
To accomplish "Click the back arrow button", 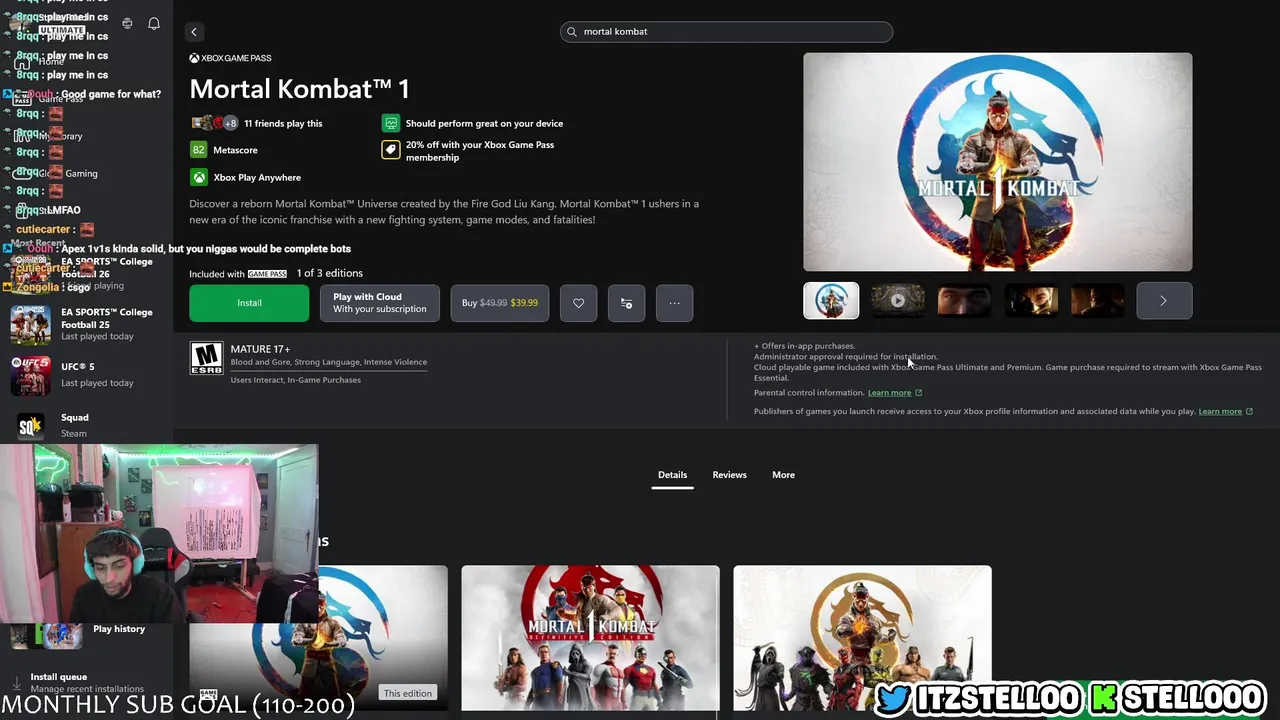I will [x=194, y=32].
